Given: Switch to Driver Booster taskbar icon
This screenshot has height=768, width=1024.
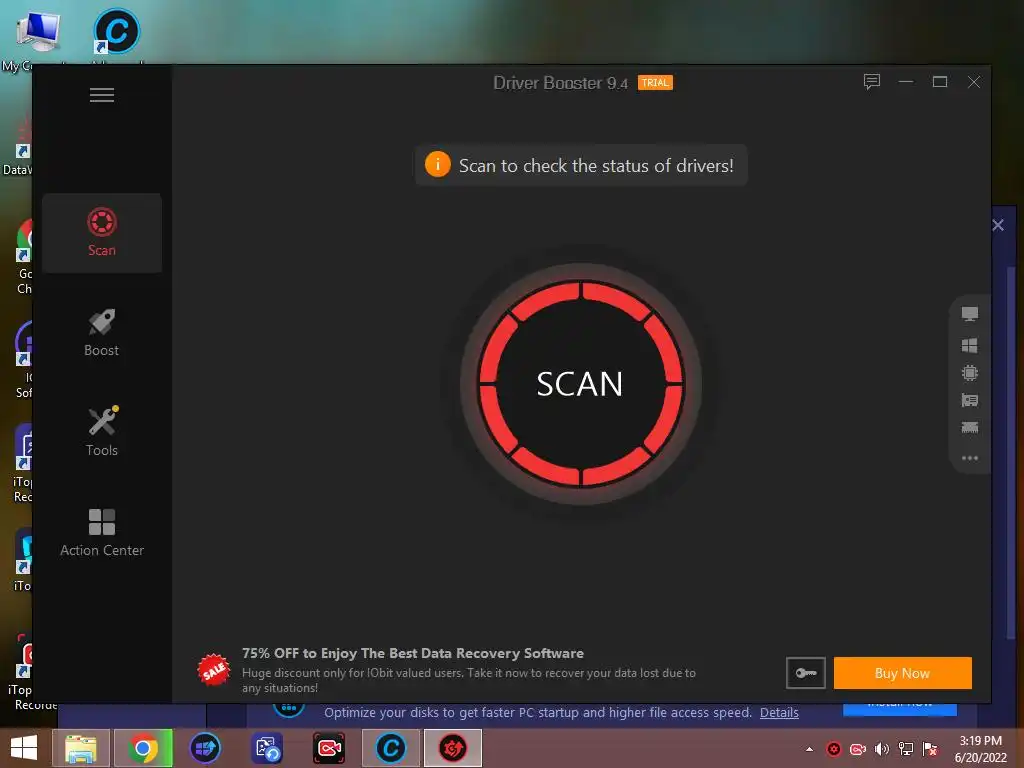Looking at the screenshot, I should [x=453, y=748].
